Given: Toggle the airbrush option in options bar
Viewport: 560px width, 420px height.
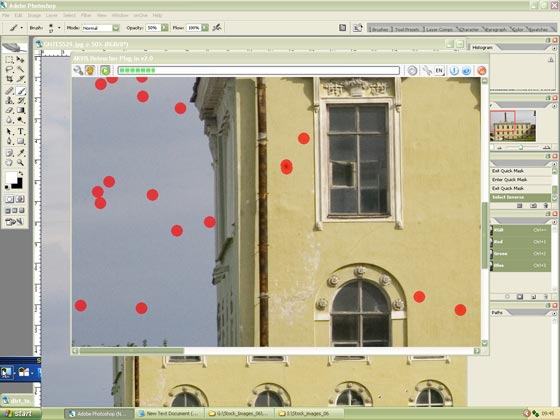Looking at the screenshot, I should coord(217,28).
